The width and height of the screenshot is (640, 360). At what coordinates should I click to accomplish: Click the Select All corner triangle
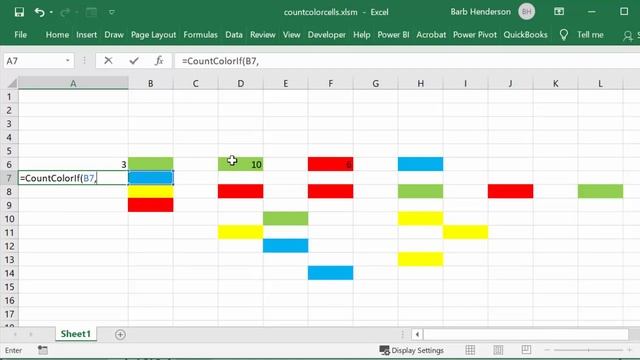pos(12,84)
